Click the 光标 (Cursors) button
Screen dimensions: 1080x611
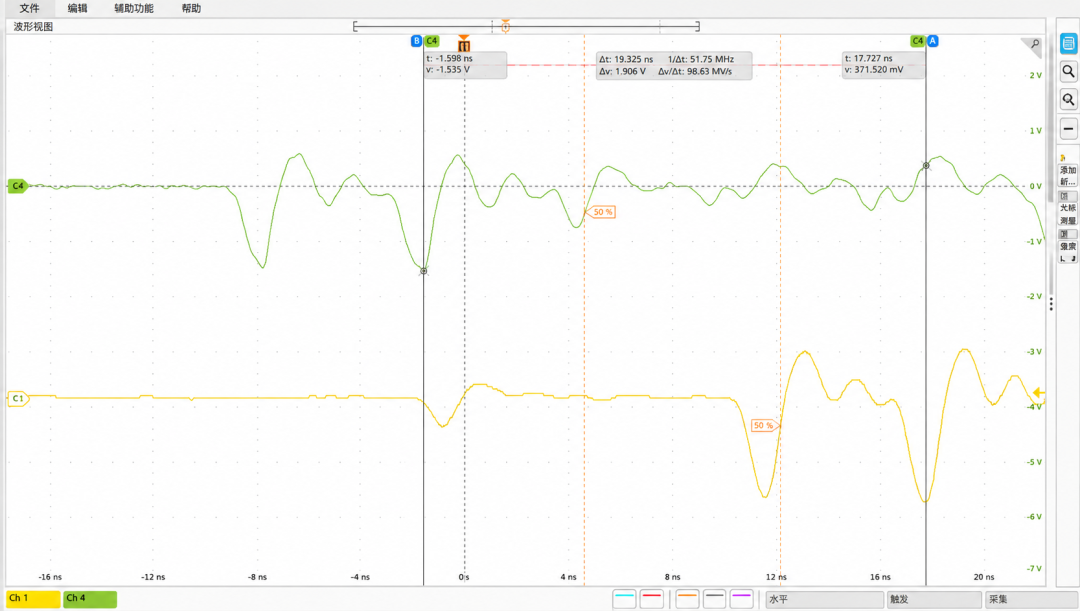(x=1068, y=207)
